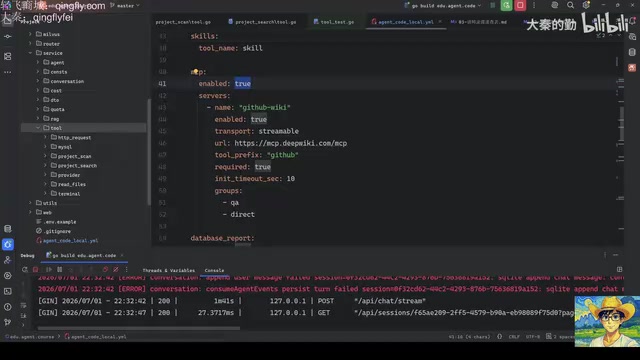Toggle Structure tool window in left sidebar
Screen dimensions: 640x360
click(x=8, y=56)
